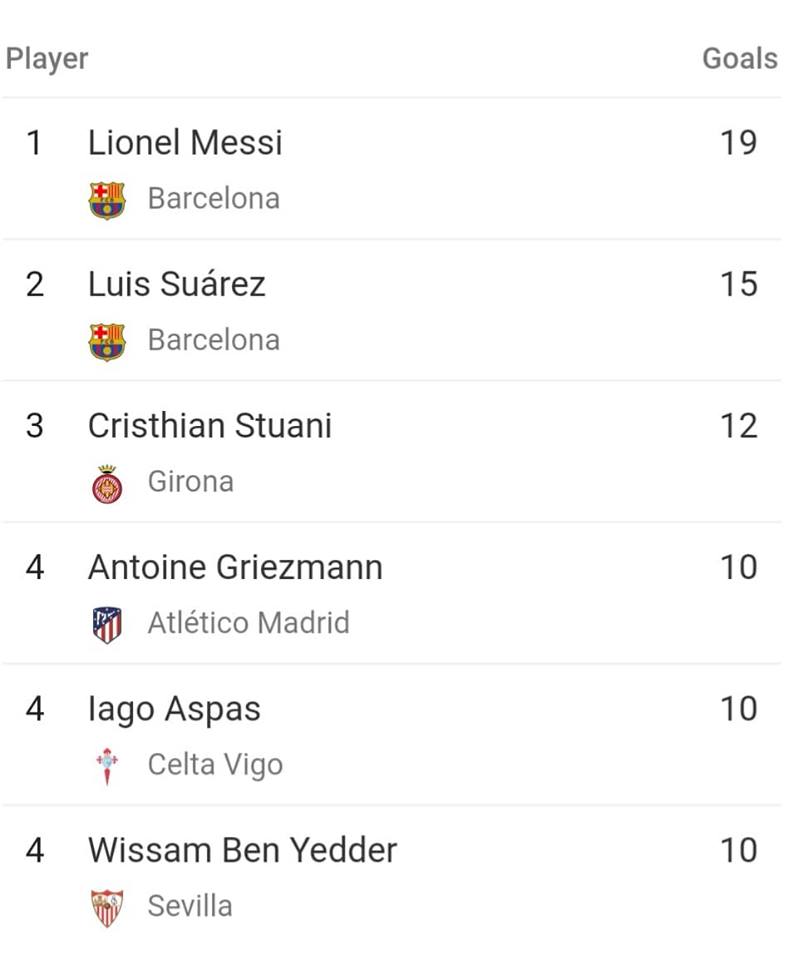Click the Player column header

tap(47, 59)
